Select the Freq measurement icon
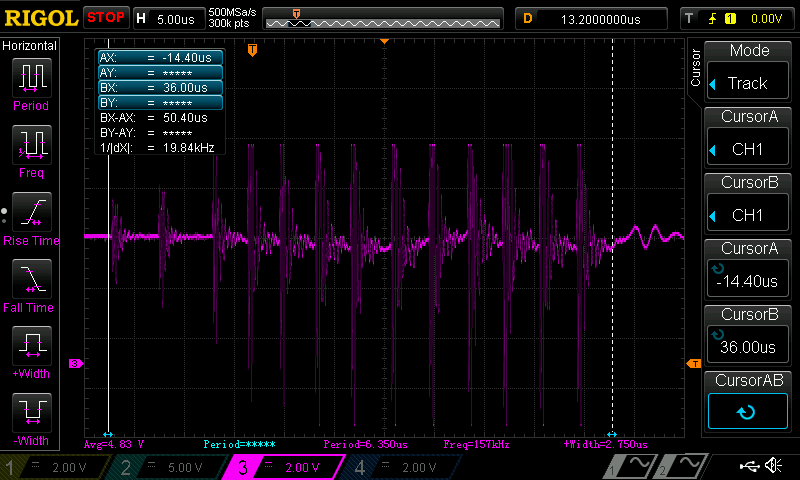 point(30,145)
